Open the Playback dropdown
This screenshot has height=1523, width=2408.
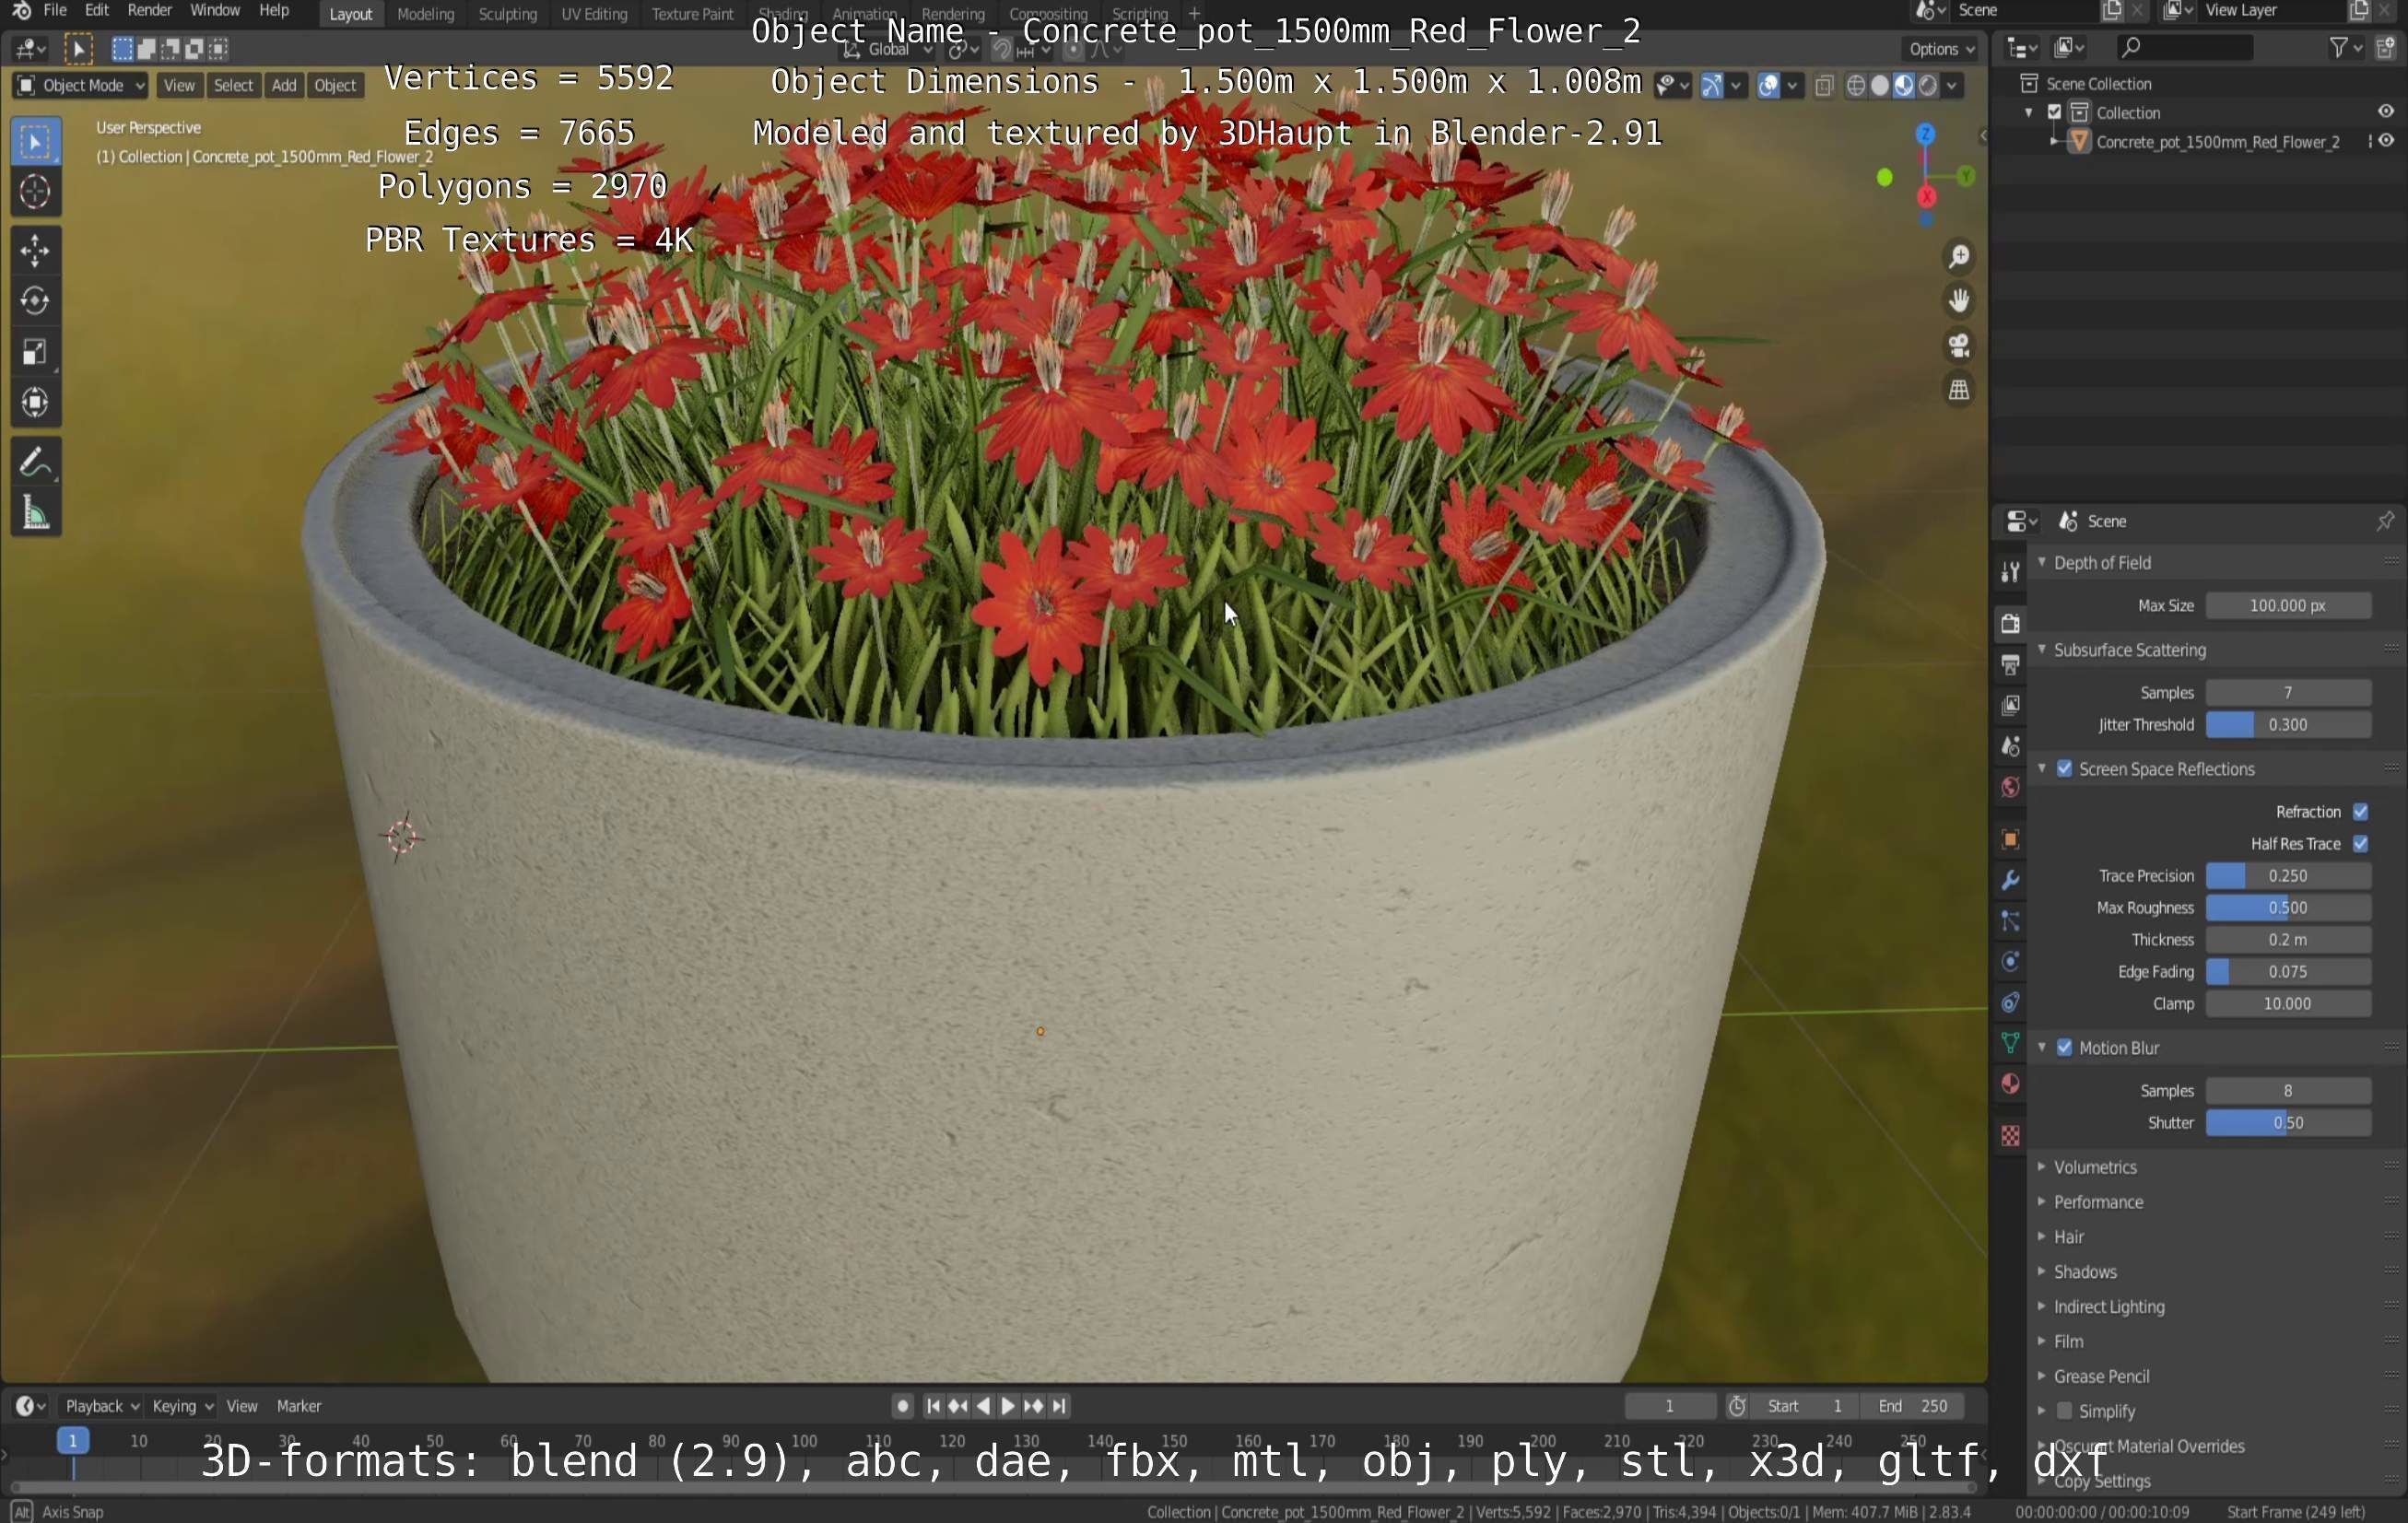101,1405
